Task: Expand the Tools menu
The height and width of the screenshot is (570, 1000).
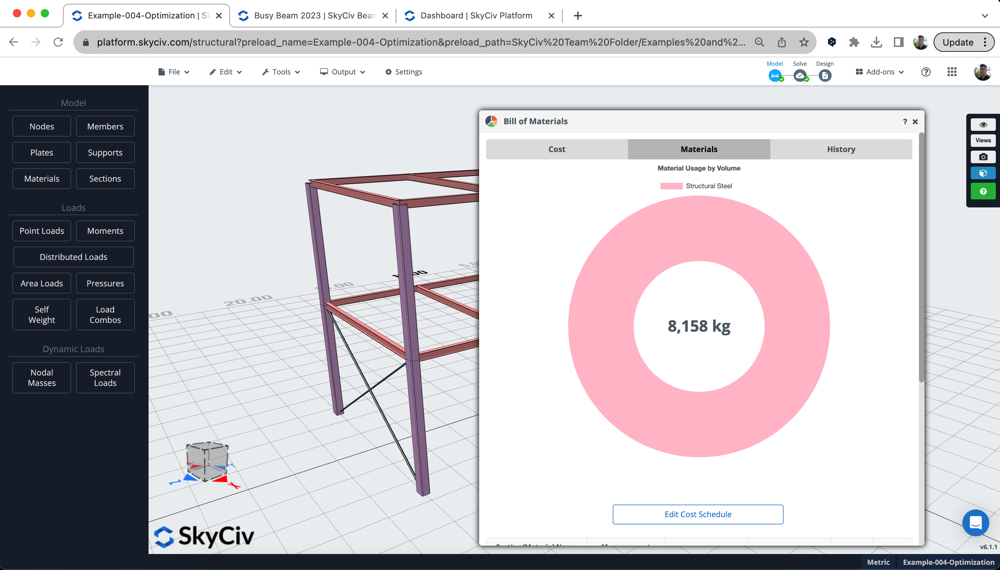Action: [281, 72]
